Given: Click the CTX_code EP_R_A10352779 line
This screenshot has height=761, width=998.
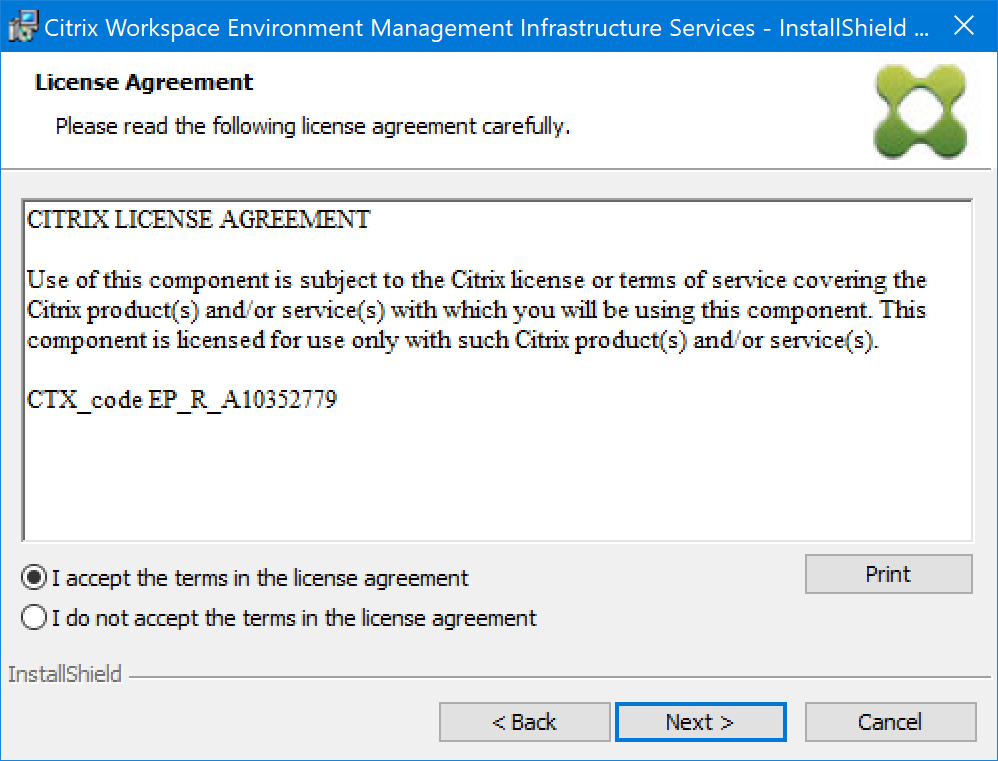Looking at the screenshot, I should (x=182, y=401).
